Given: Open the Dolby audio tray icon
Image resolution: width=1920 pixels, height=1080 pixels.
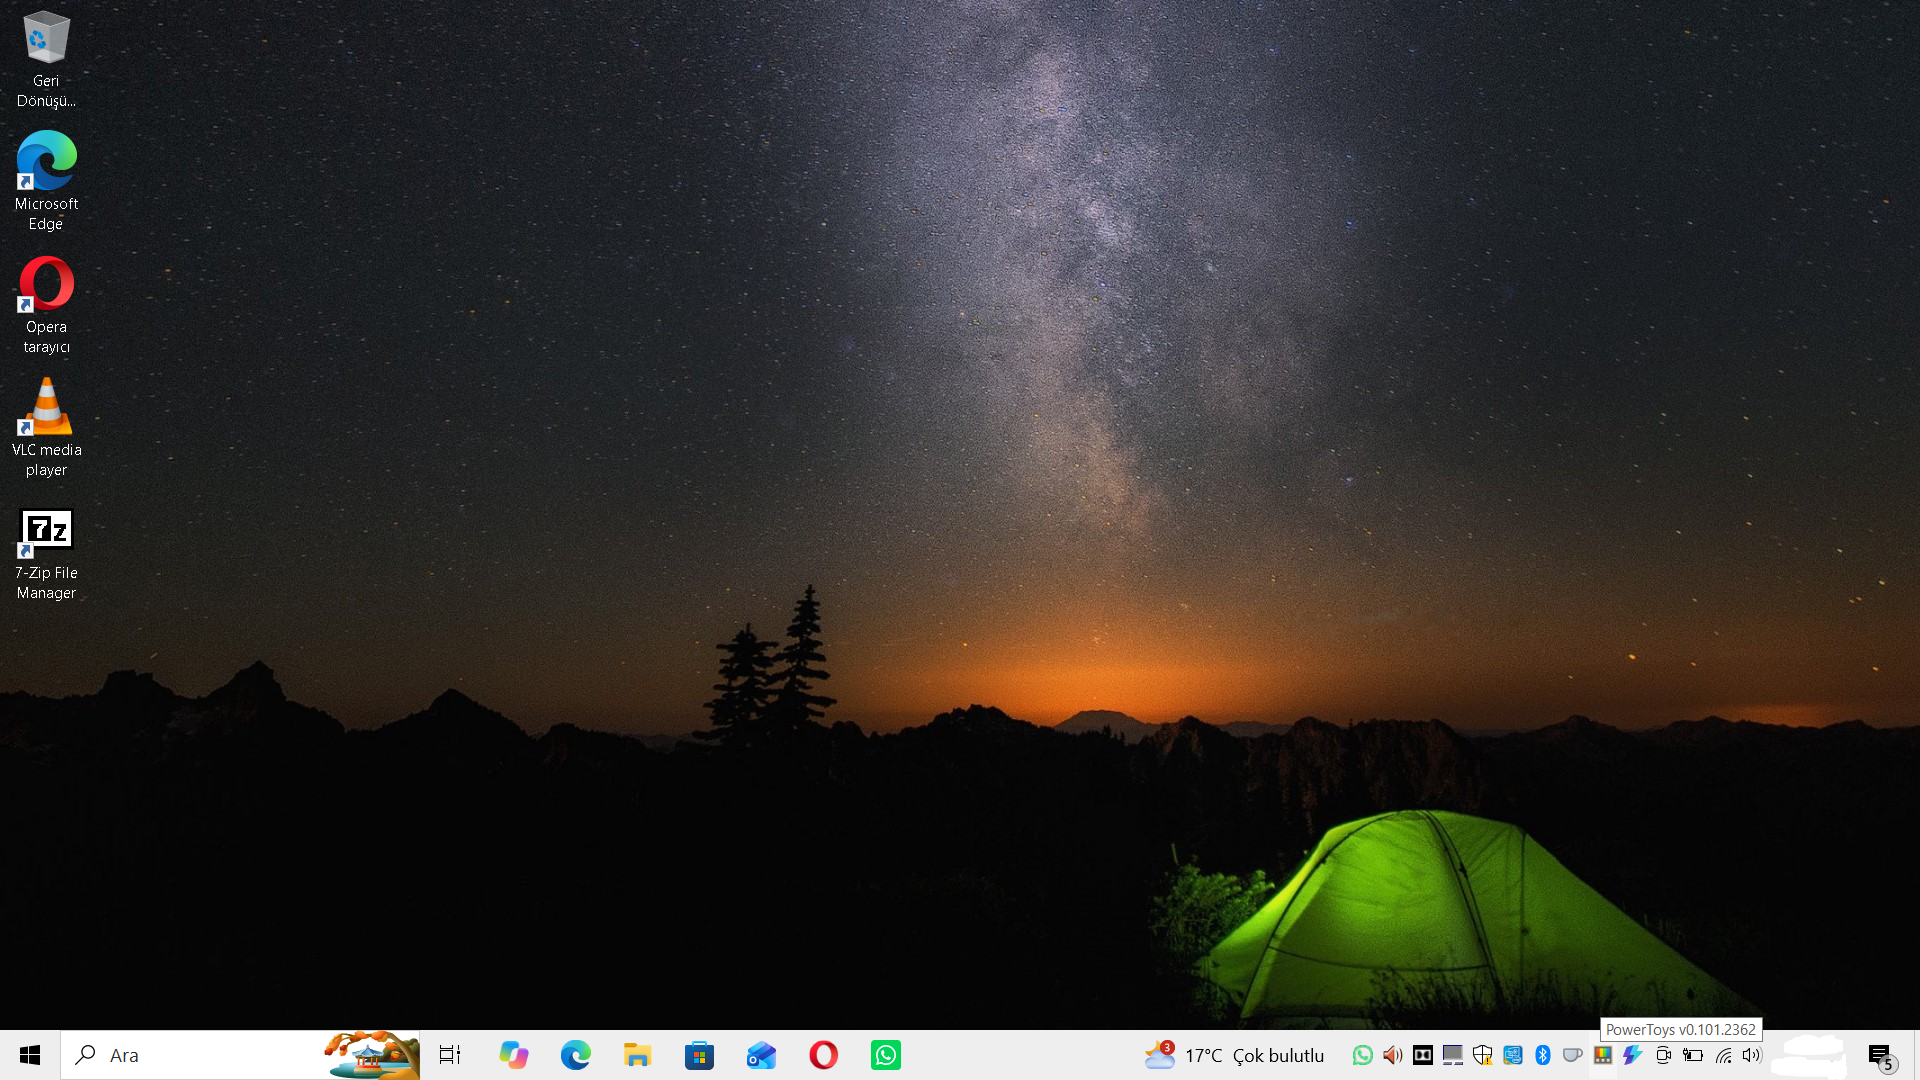Looking at the screenshot, I should click(x=1423, y=1055).
